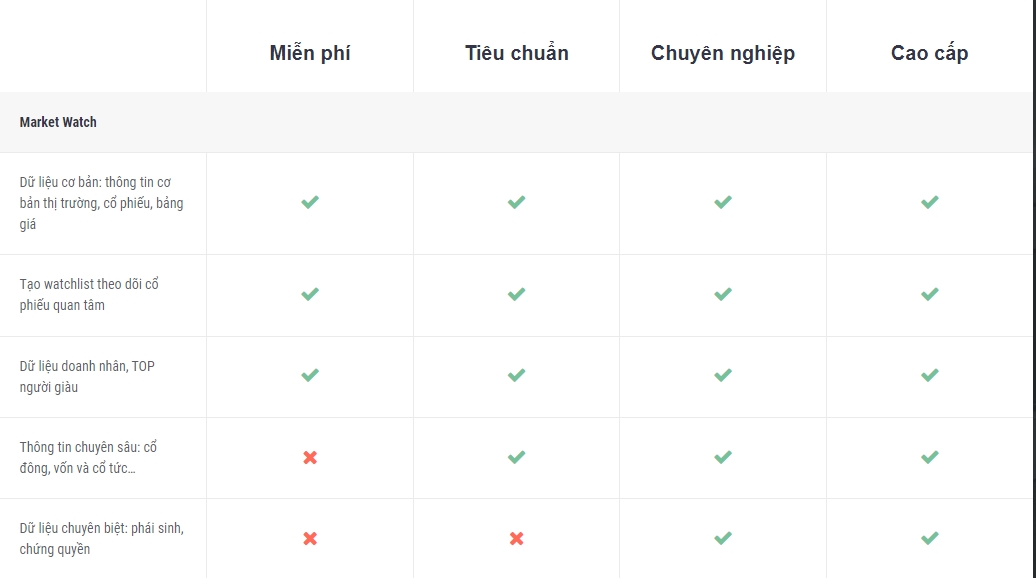
Task: Click the Dữ liệu cơ bản feature description
Action: click(x=102, y=203)
